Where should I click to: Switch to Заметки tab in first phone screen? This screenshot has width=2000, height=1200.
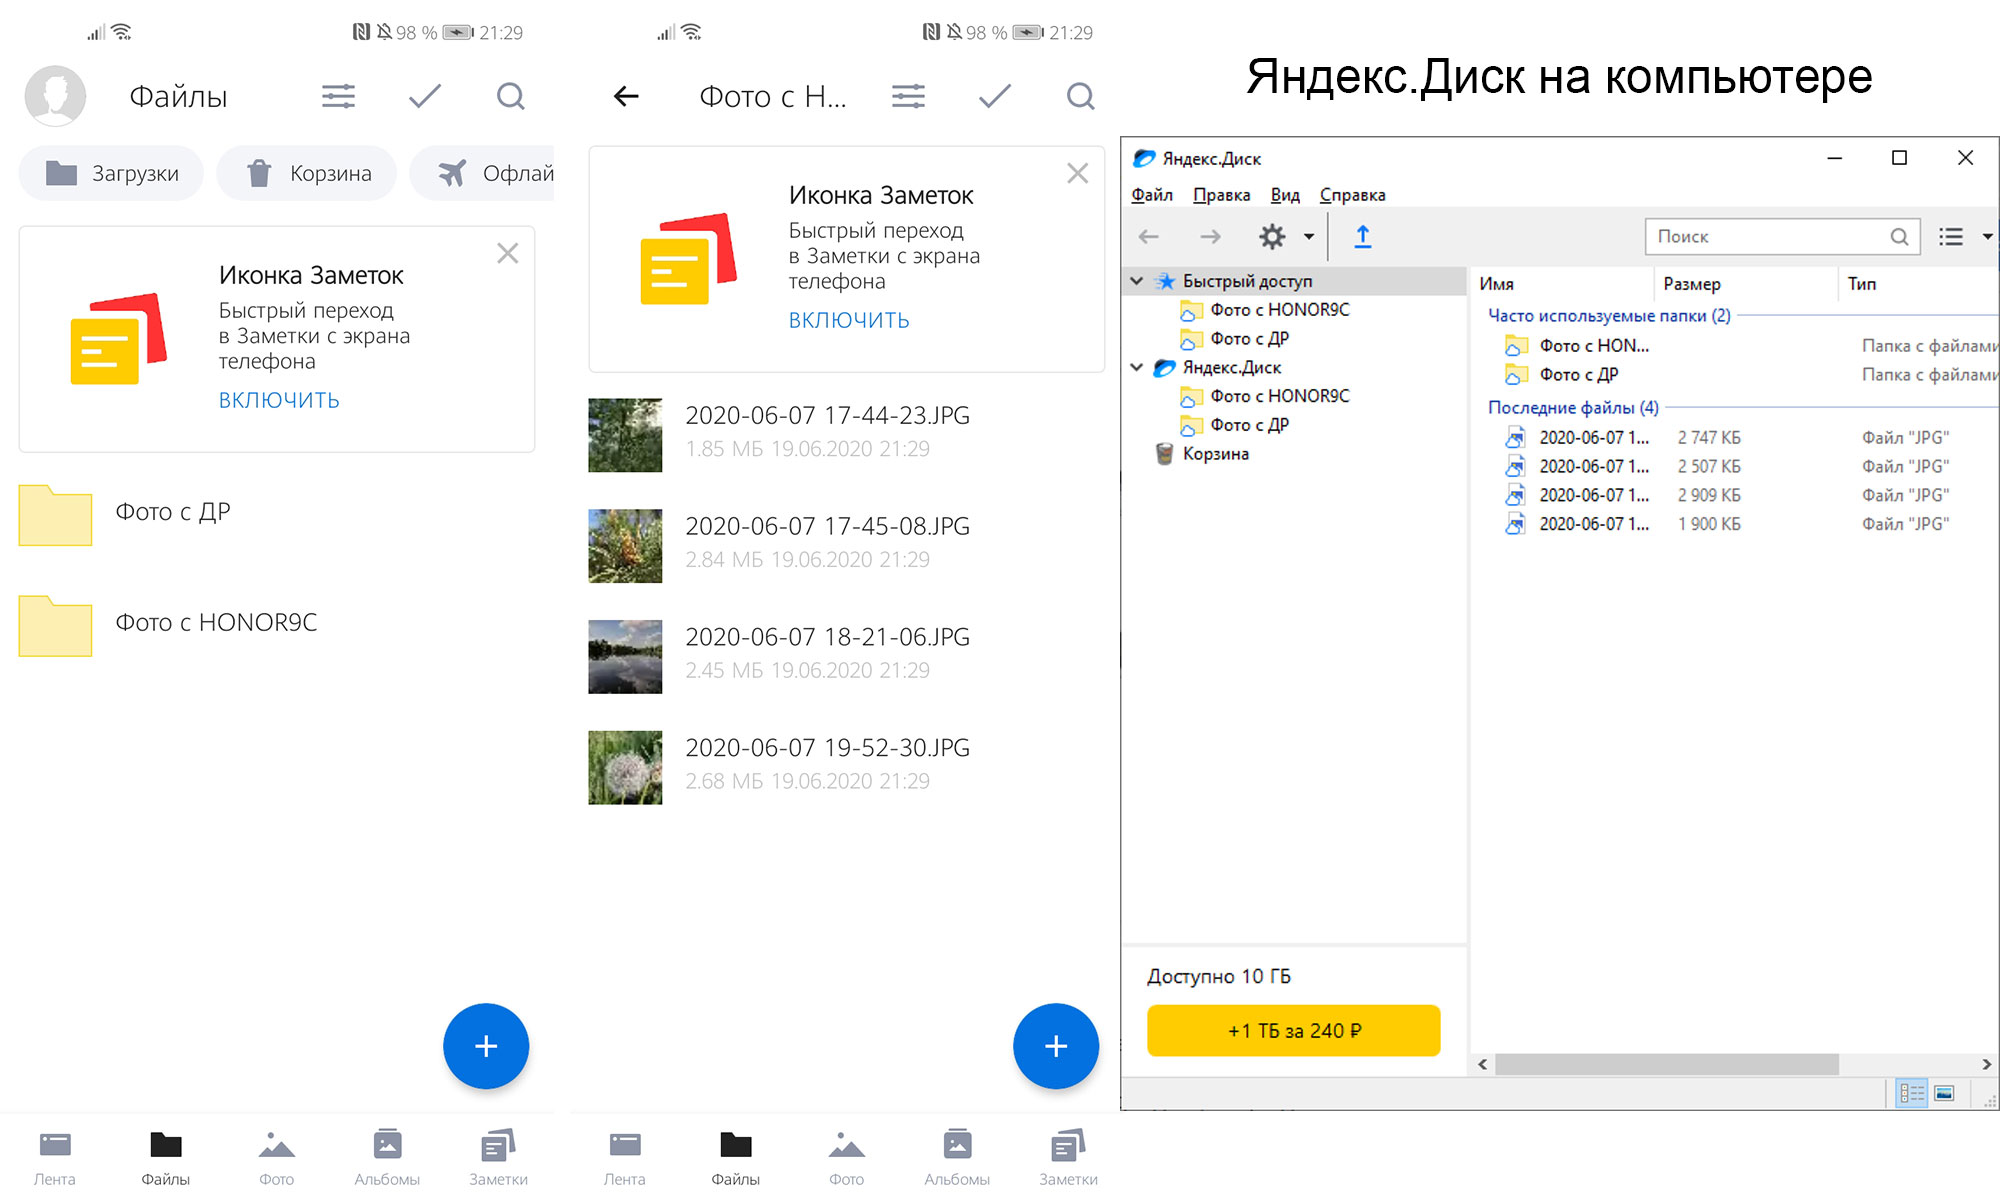tap(498, 1158)
